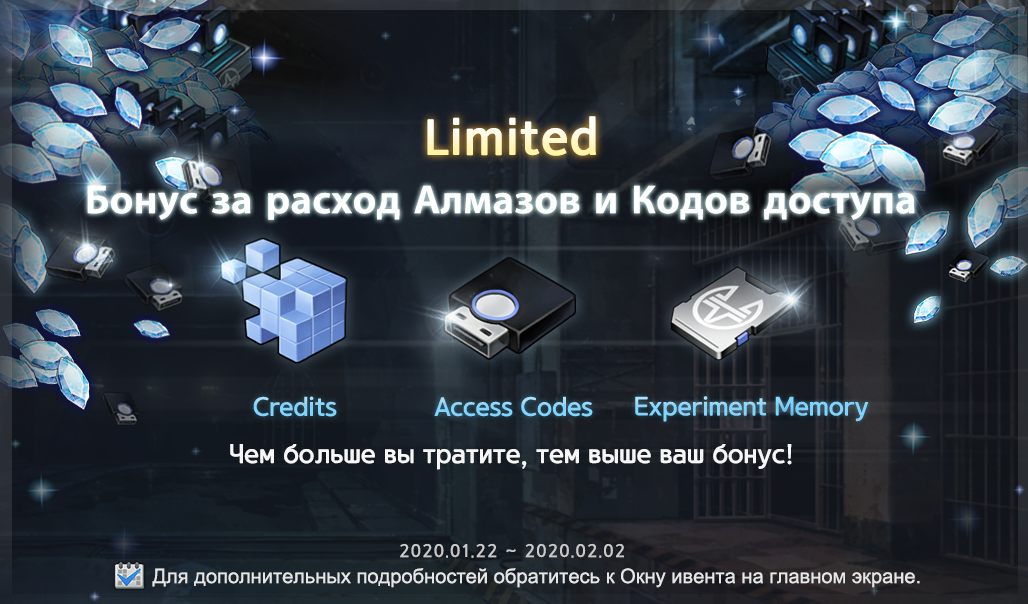Click the headline 'Бонус за расход Алмазов и Кодов доступа'
This screenshot has width=1028, height=604.
click(500, 201)
